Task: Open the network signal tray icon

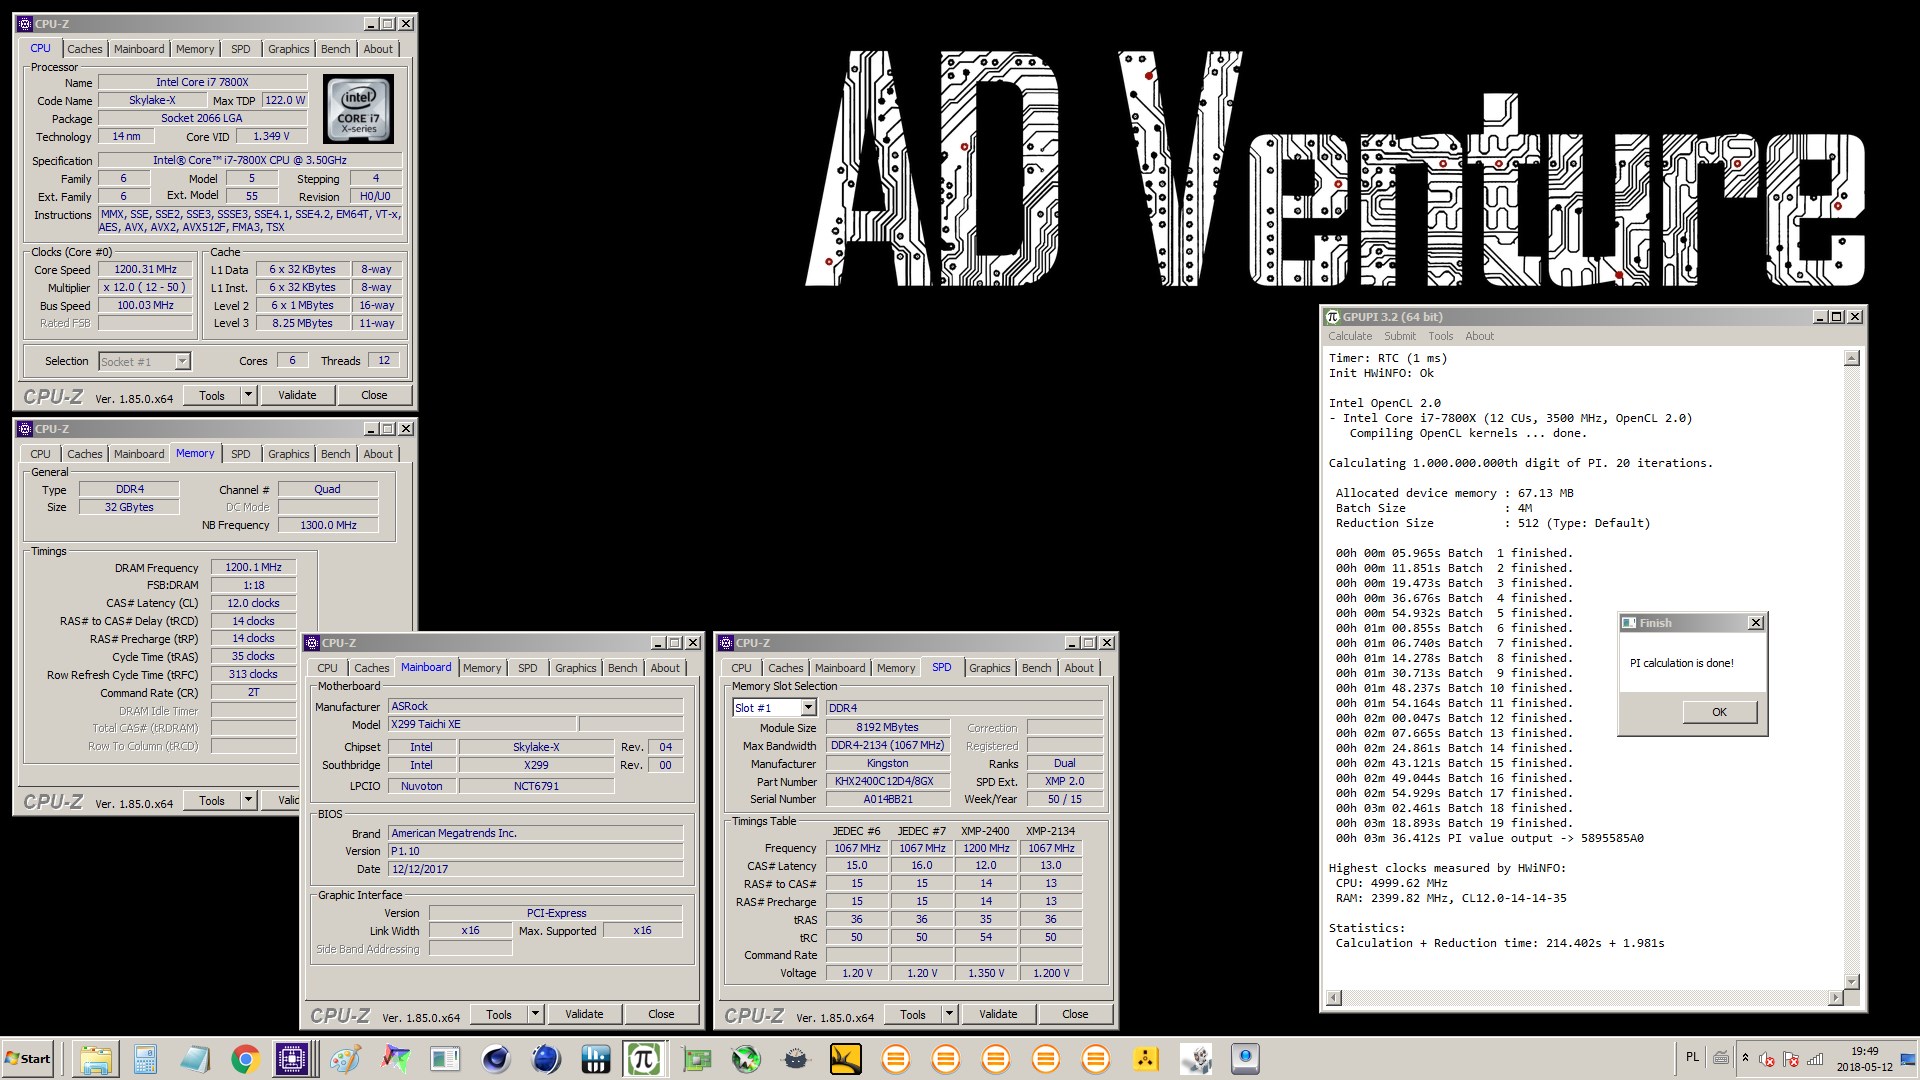Action: [1815, 1059]
